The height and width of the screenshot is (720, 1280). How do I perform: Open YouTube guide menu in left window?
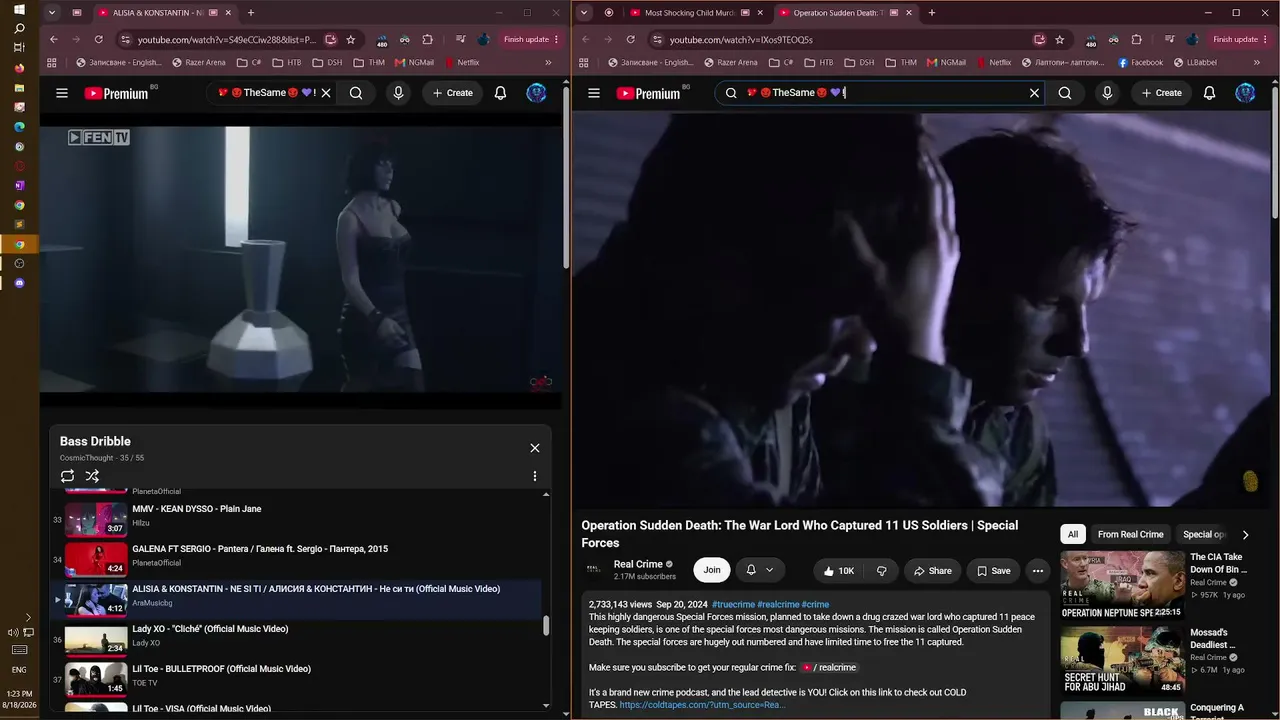tap(62, 93)
